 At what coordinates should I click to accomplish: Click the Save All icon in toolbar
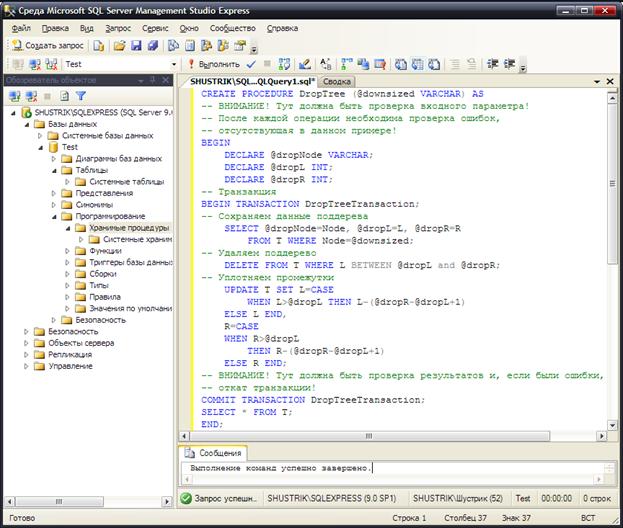pos(153,46)
